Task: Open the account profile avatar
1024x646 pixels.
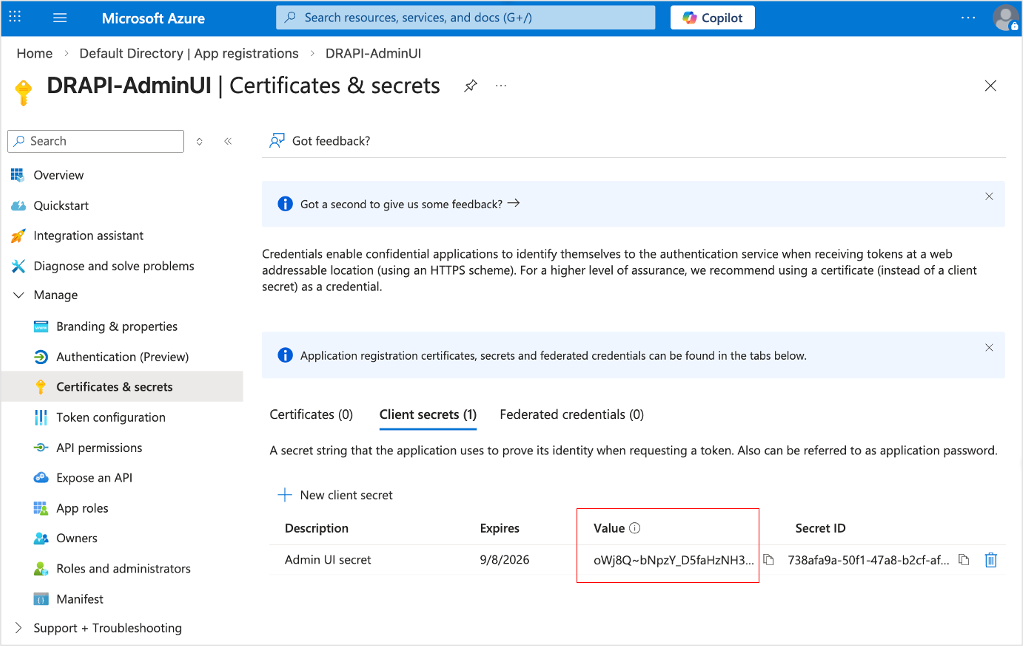Action: (1005, 17)
